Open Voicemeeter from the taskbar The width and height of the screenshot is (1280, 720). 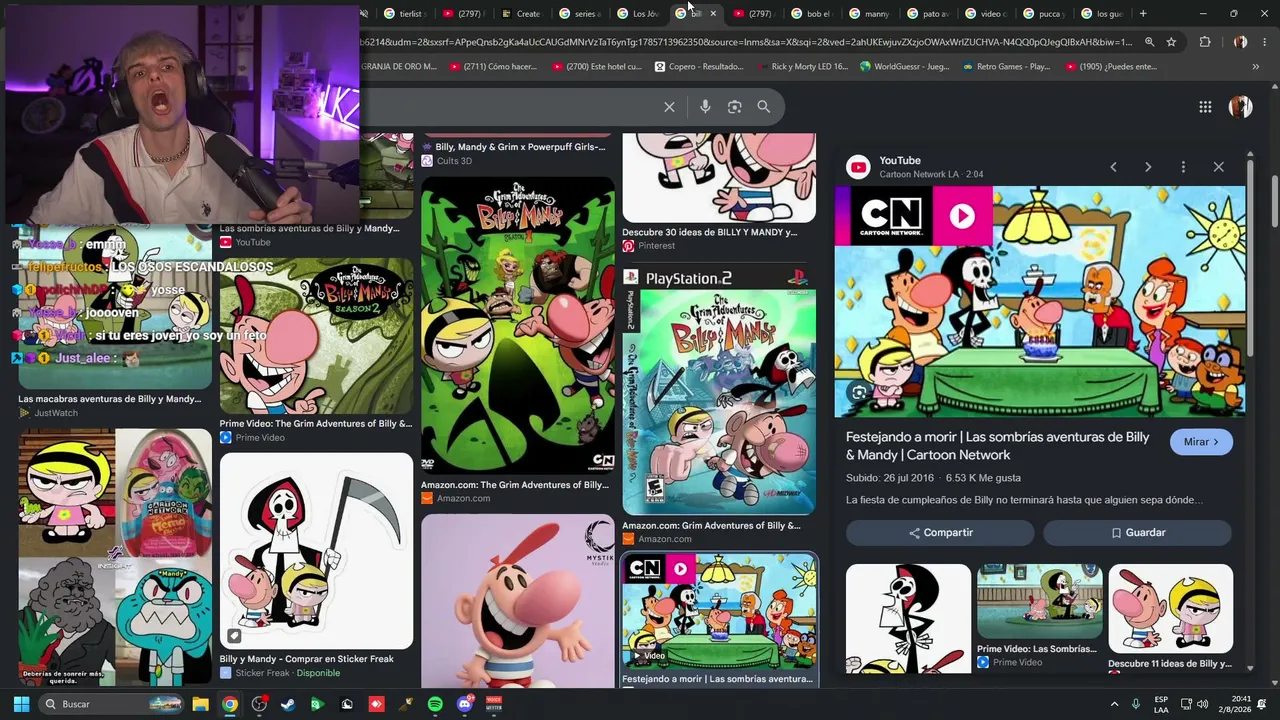tap(493, 704)
